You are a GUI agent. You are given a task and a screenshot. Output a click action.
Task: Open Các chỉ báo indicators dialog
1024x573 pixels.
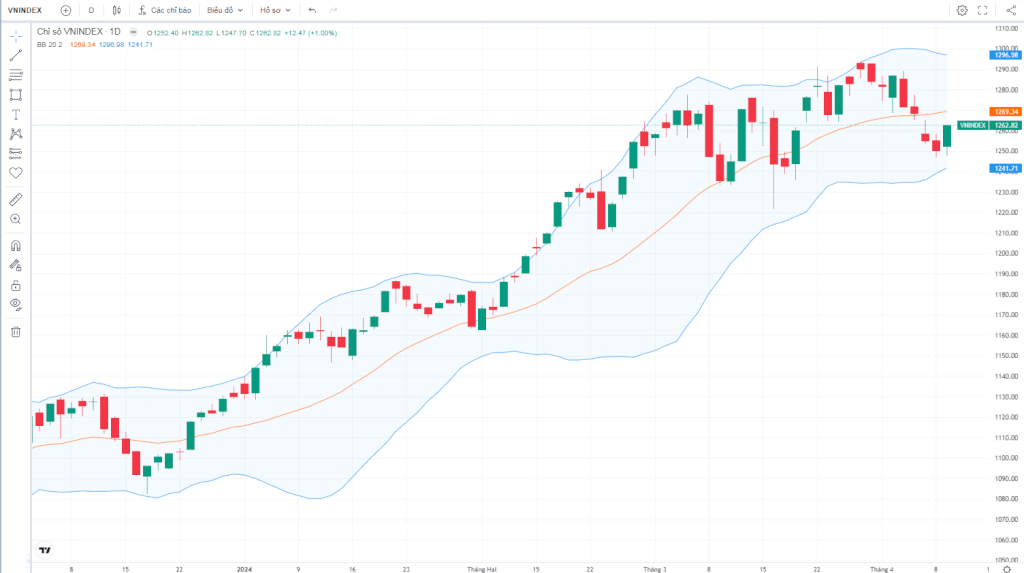point(165,10)
